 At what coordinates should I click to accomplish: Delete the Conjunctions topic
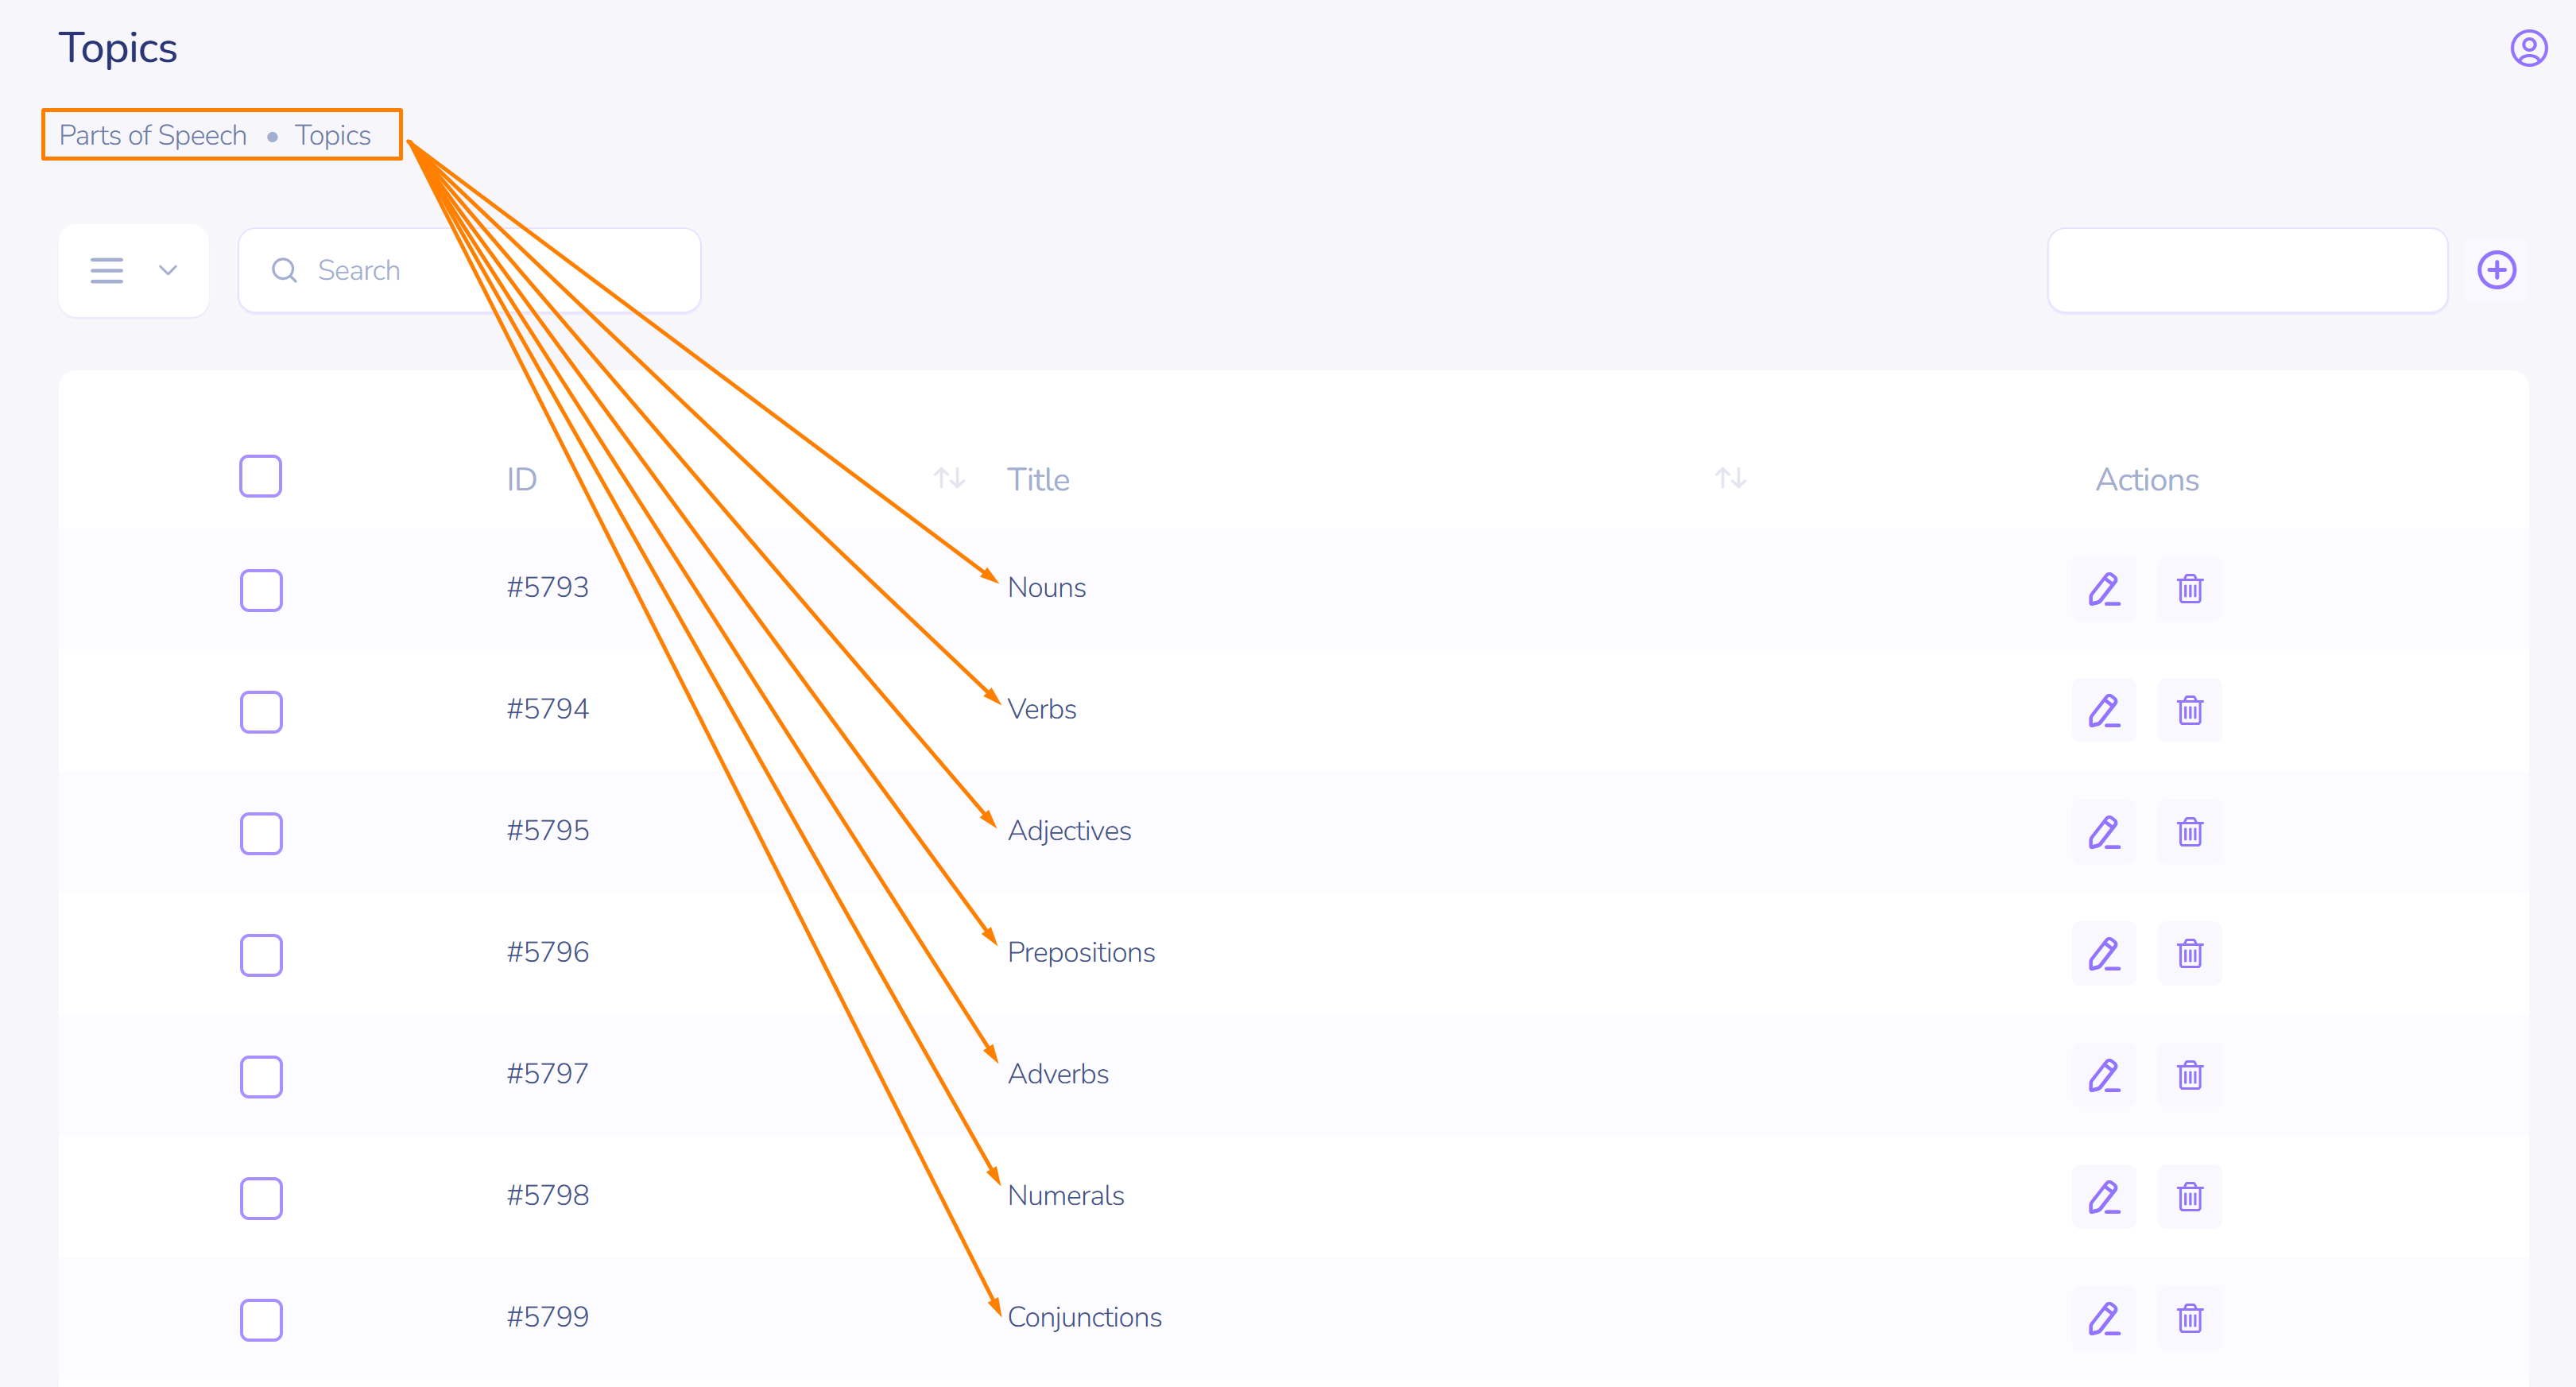(2189, 1318)
